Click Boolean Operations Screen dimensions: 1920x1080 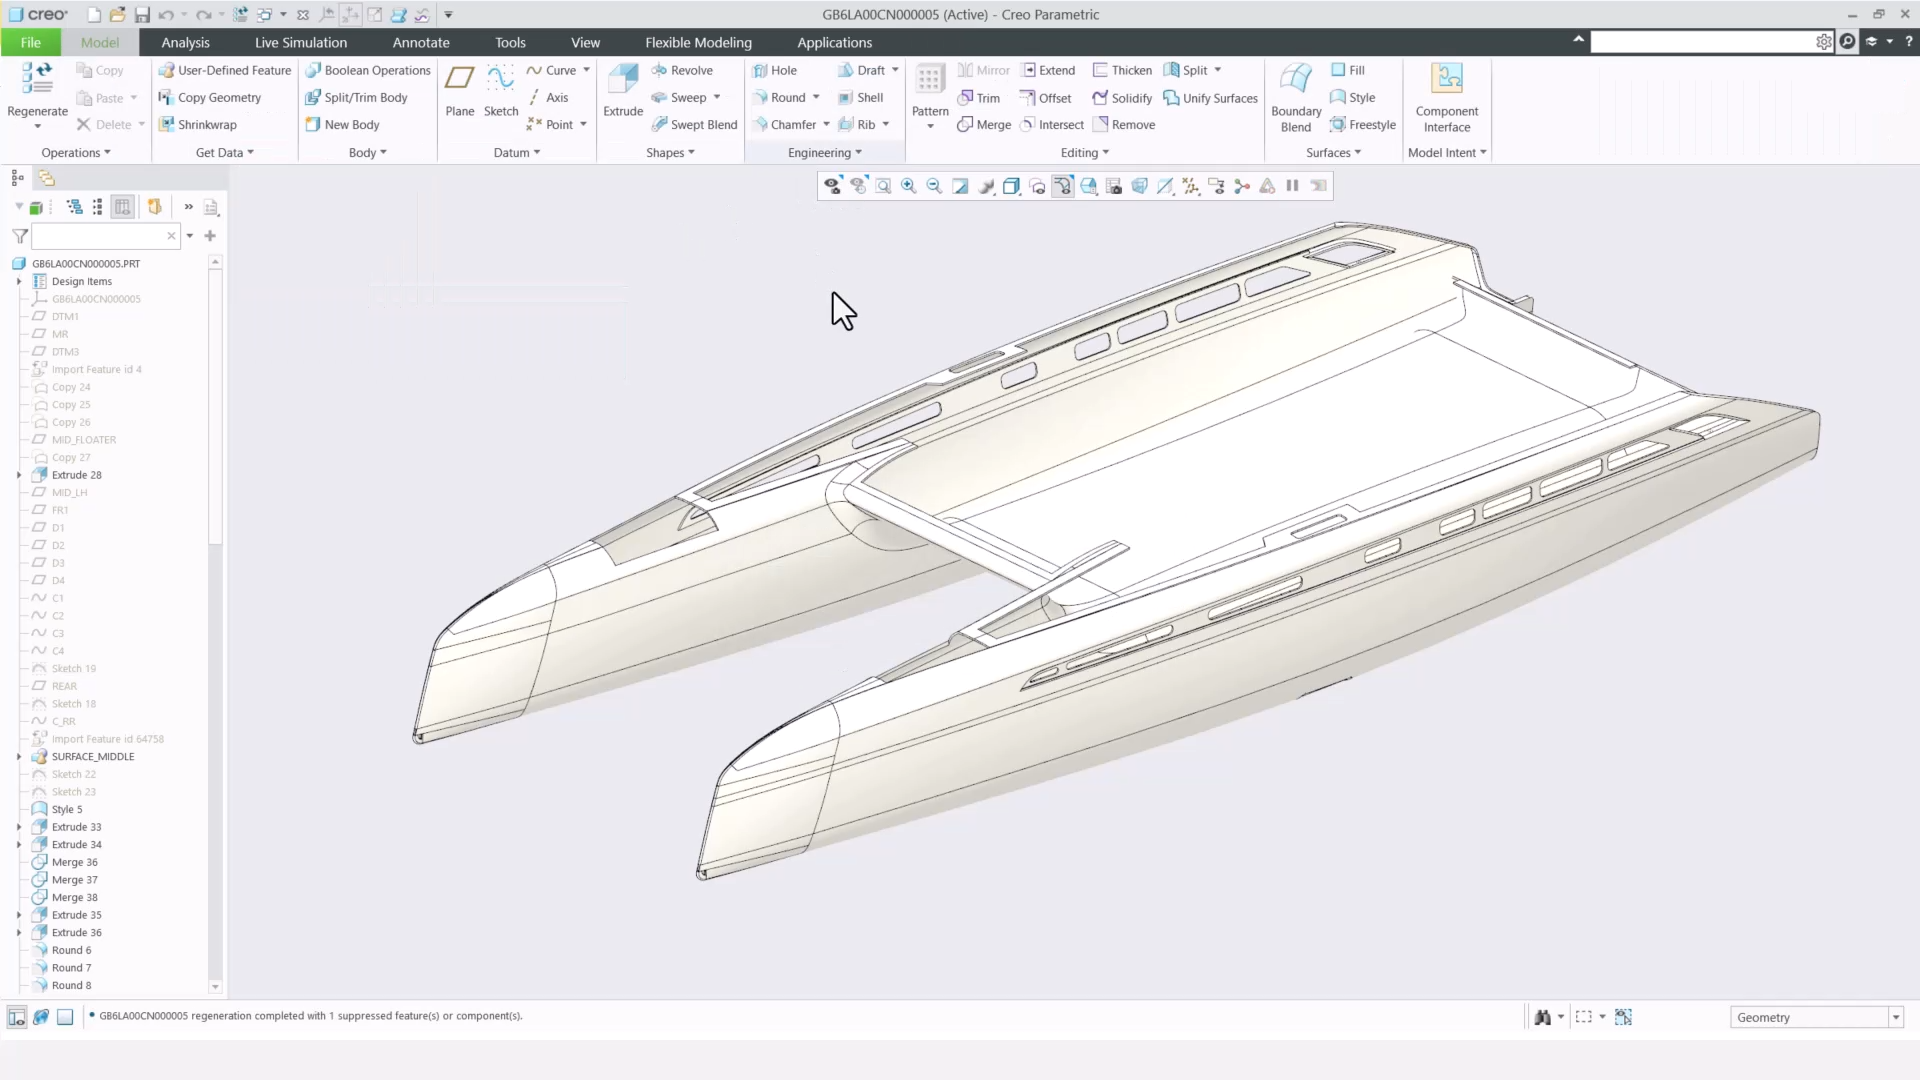pos(368,70)
